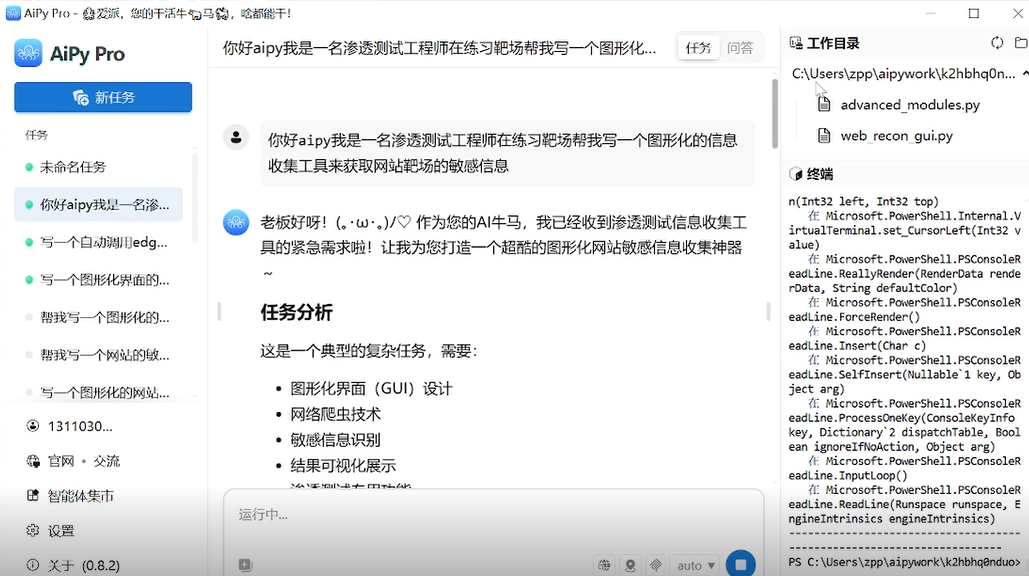
Task: Click the 智能体集市 marketplace icon
Action: pos(32,496)
